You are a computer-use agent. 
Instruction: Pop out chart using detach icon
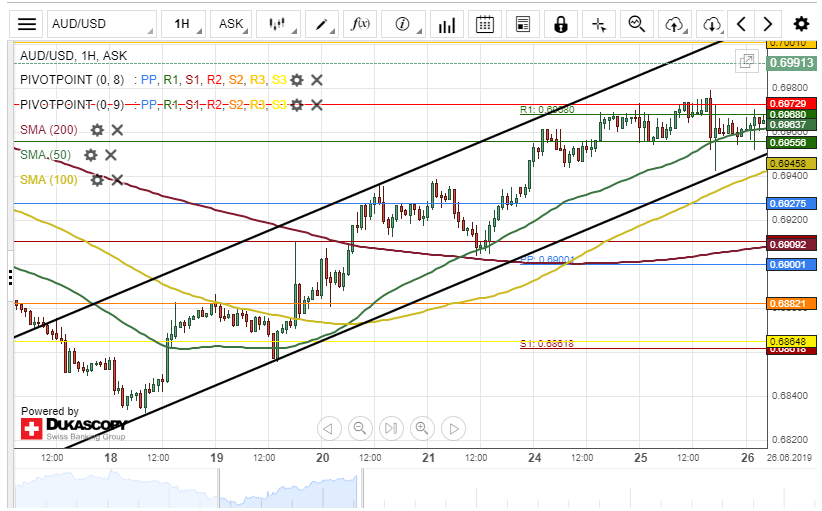click(746, 62)
